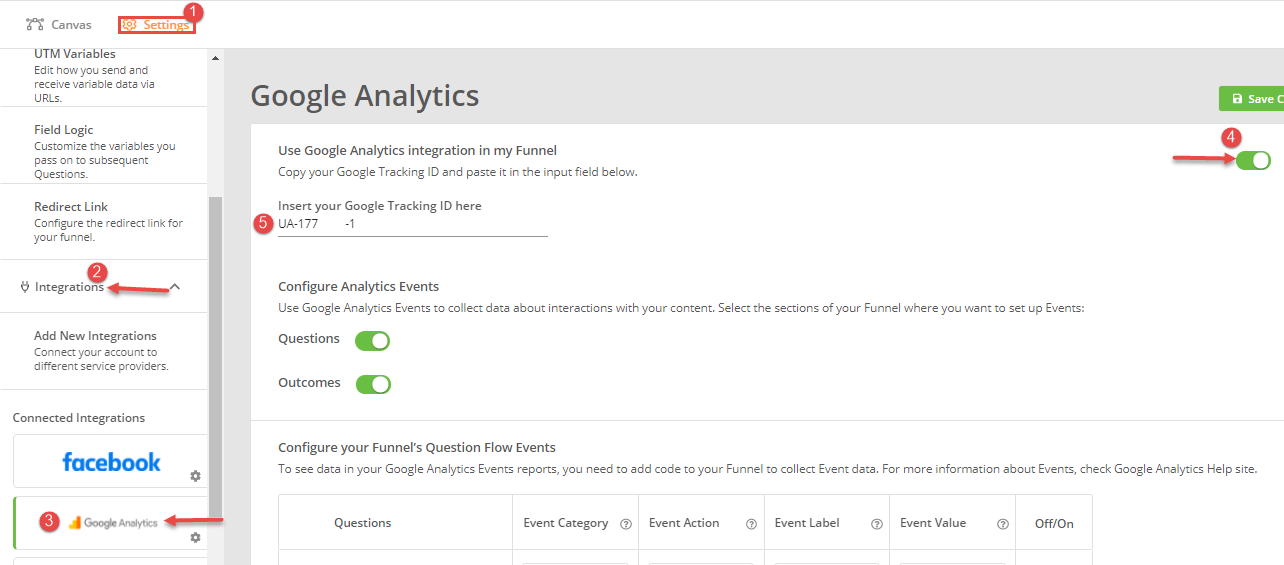Click the help icon next to Event Category
The width and height of the screenshot is (1284, 565).
626,523
